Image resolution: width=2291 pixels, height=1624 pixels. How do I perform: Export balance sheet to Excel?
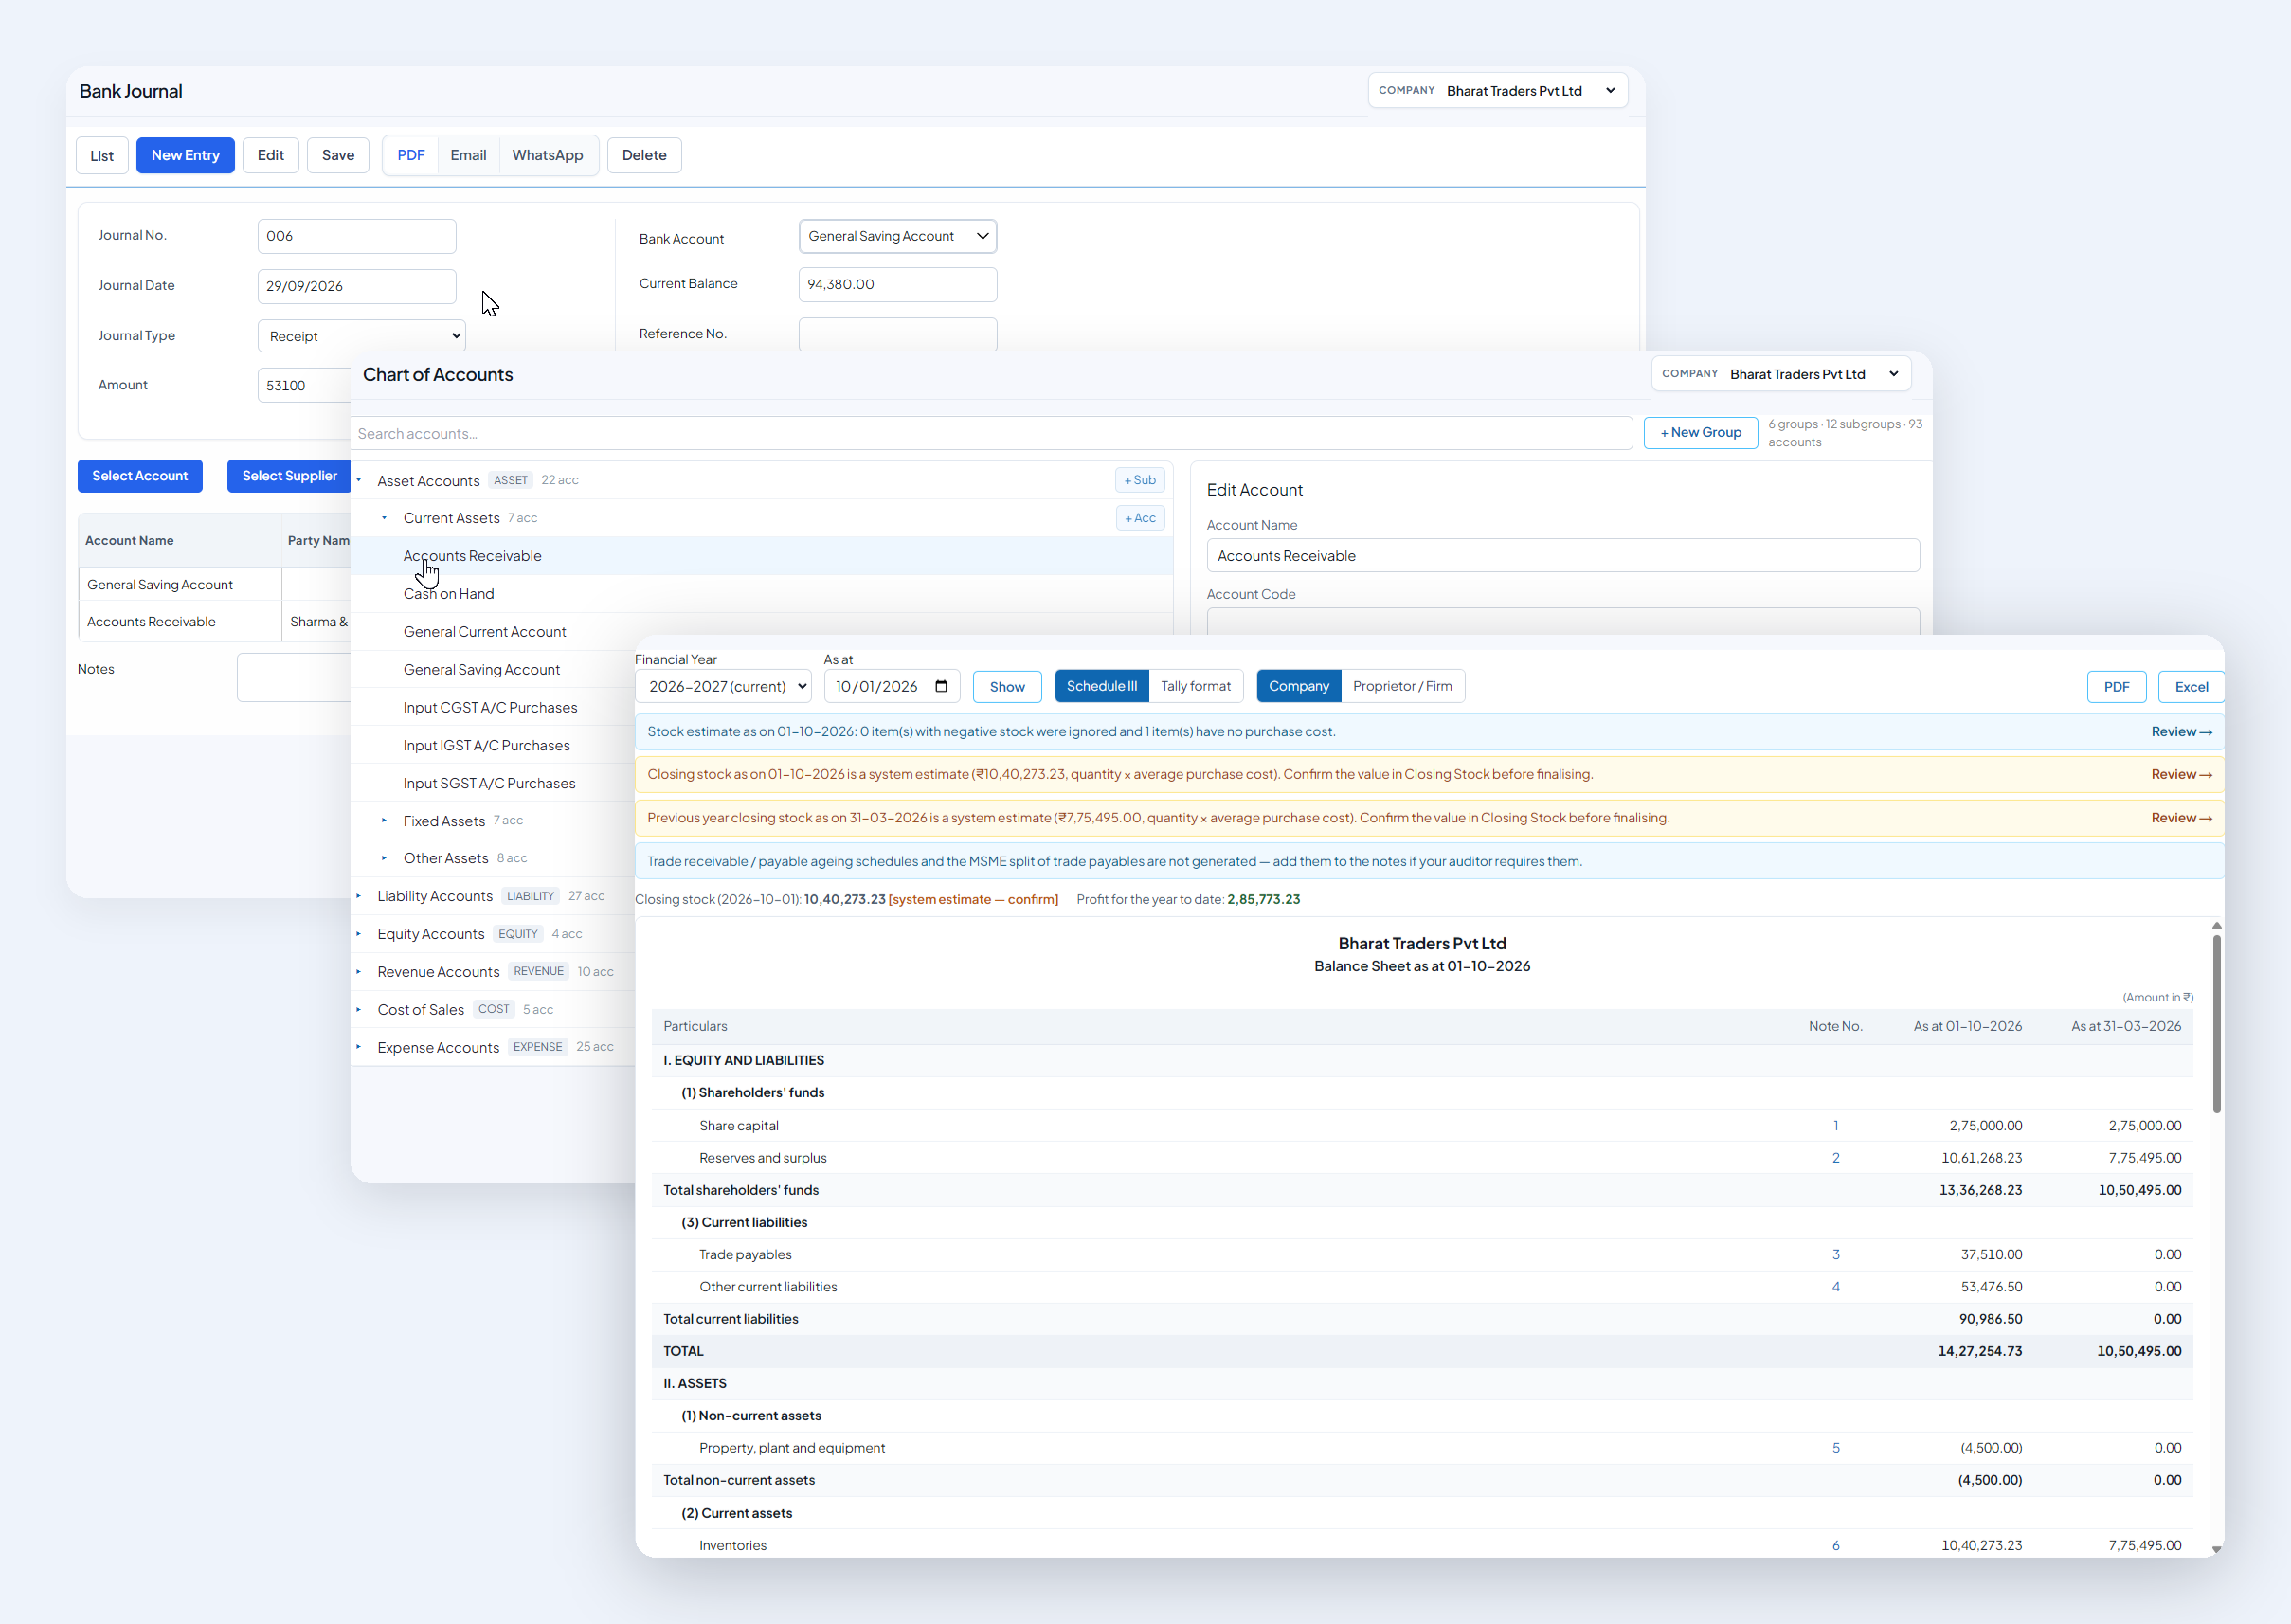tap(2190, 687)
